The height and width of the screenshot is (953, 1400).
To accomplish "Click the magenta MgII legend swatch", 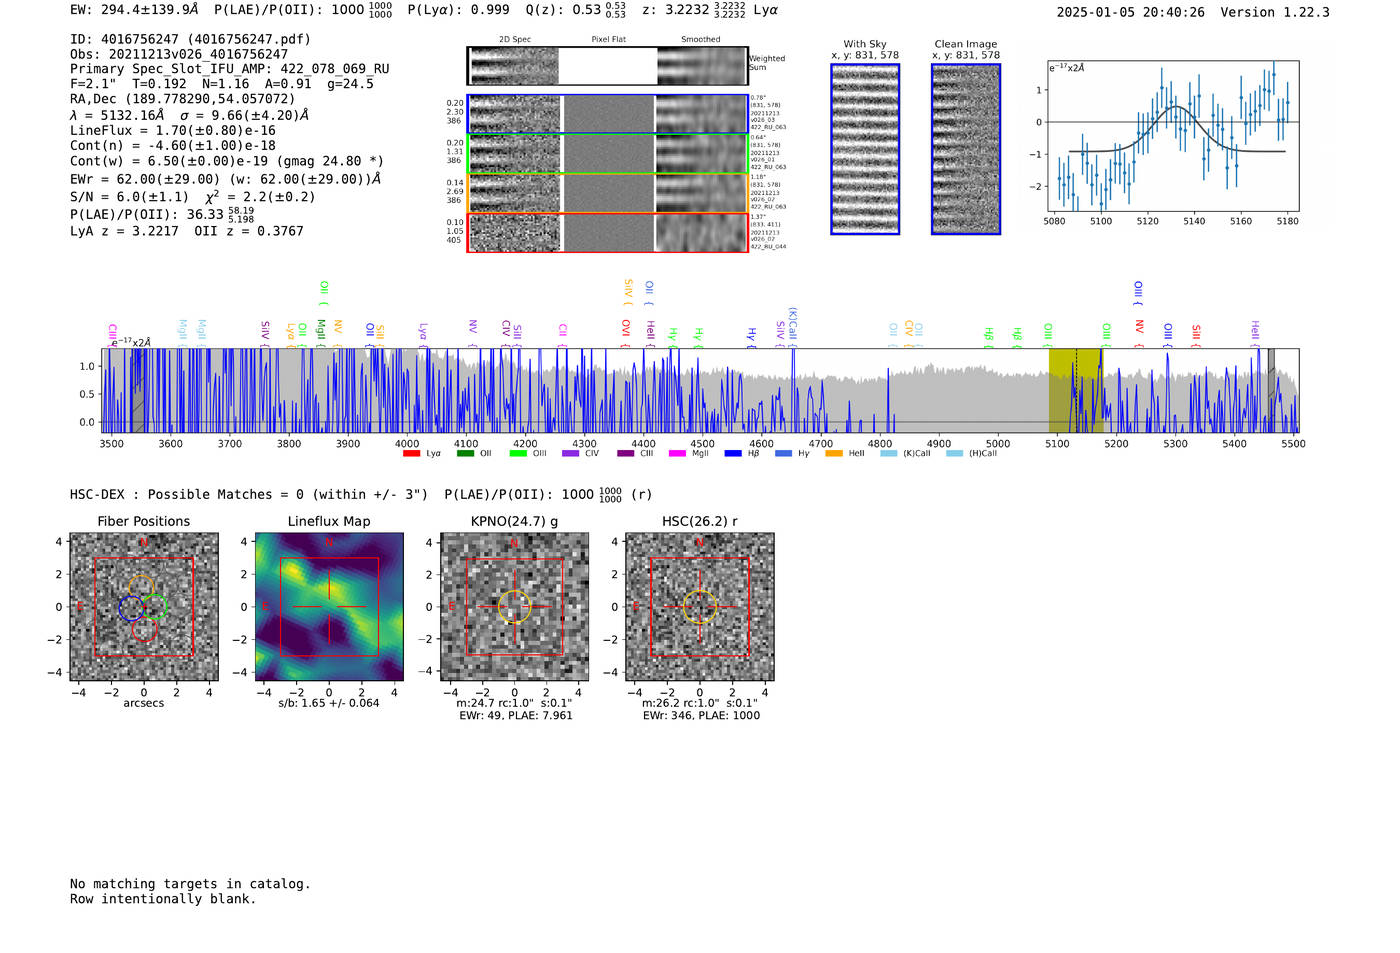I will [x=677, y=454].
